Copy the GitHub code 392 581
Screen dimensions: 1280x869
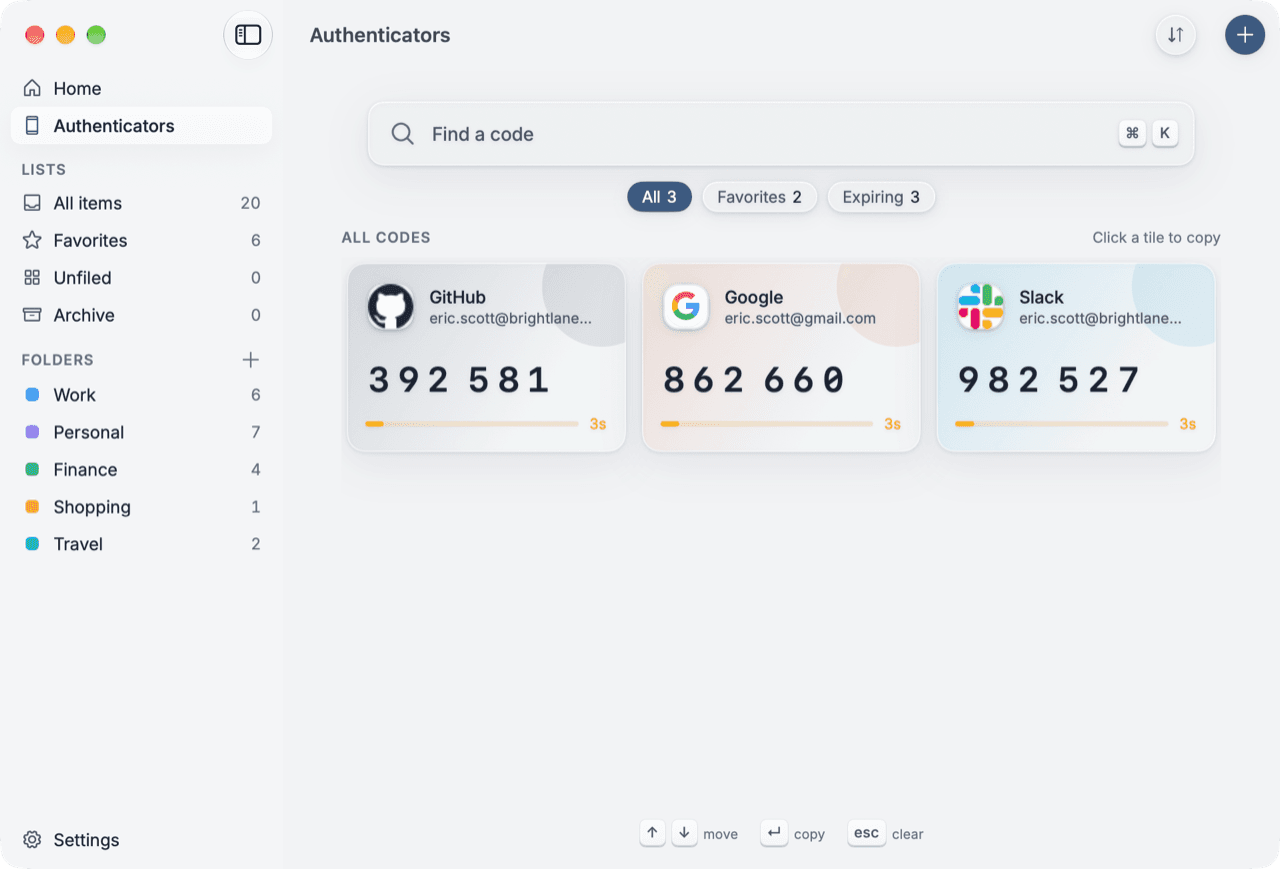click(460, 380)
